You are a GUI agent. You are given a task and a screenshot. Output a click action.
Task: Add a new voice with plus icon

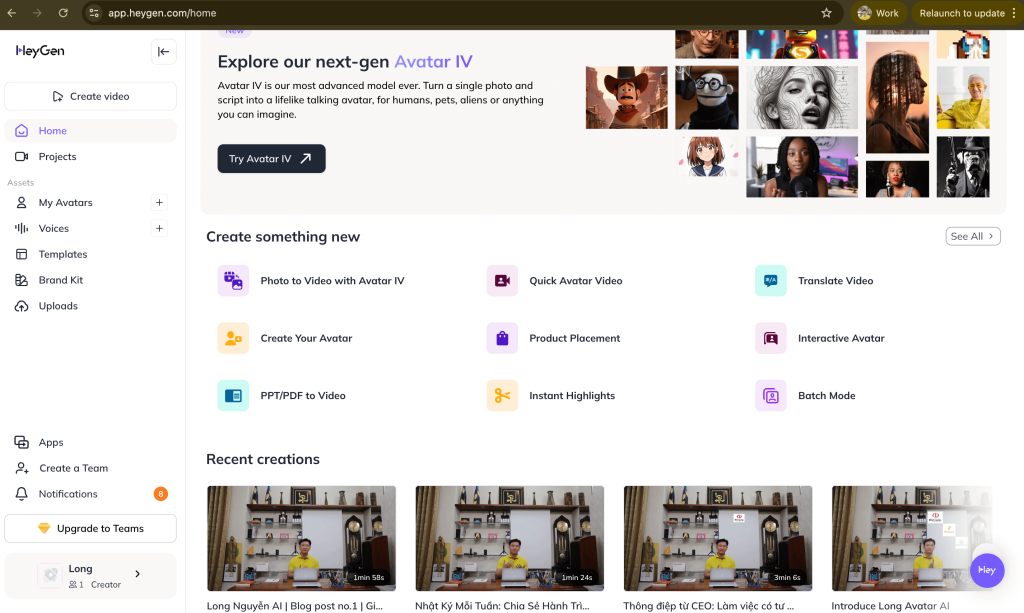click(159, 228)
